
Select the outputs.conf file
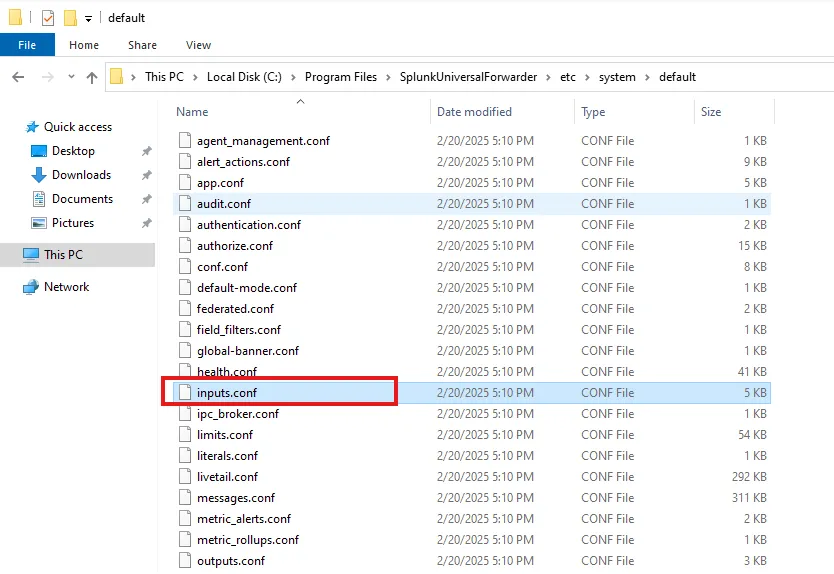(x=230, y=561)
